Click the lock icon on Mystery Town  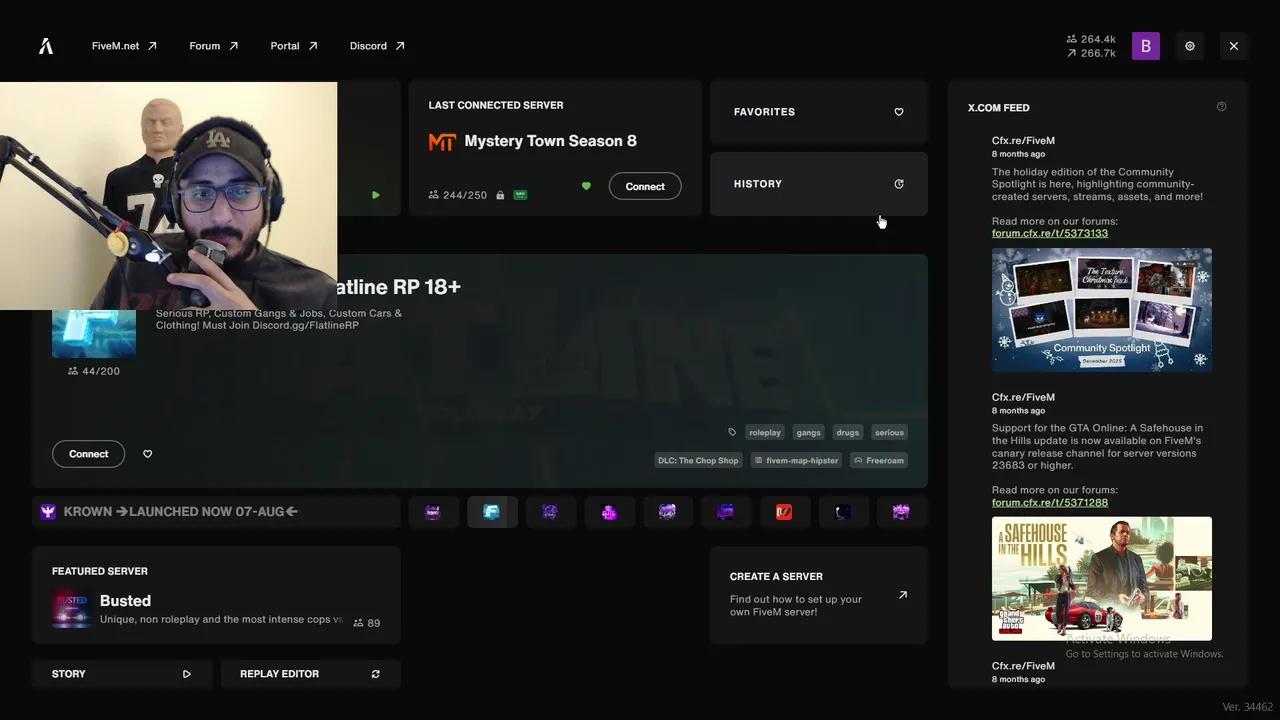[500, 195]
